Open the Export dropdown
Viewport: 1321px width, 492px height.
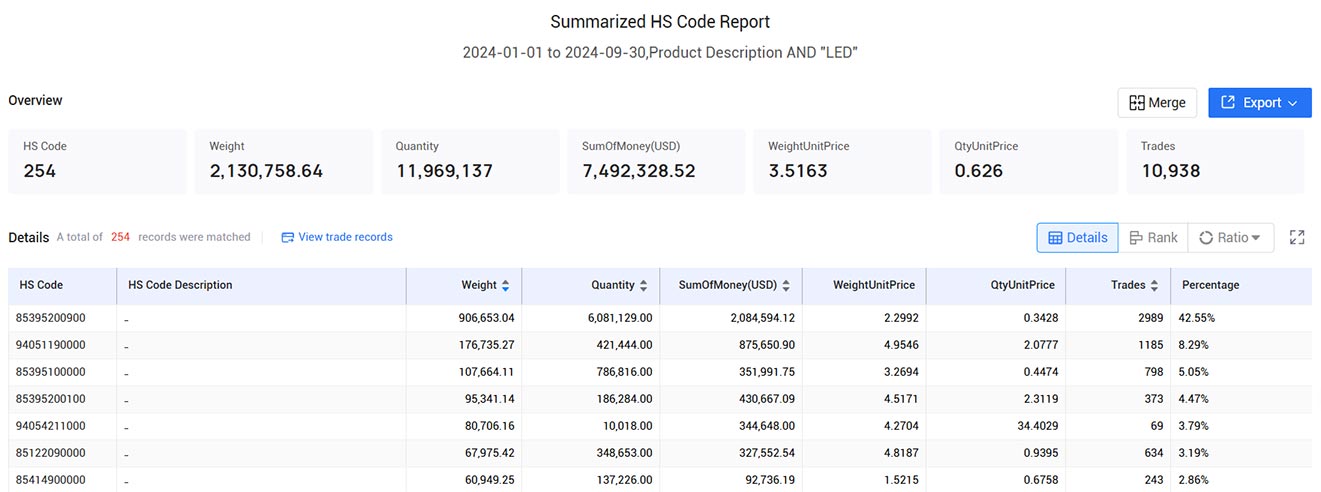(x=1260, y=102)
